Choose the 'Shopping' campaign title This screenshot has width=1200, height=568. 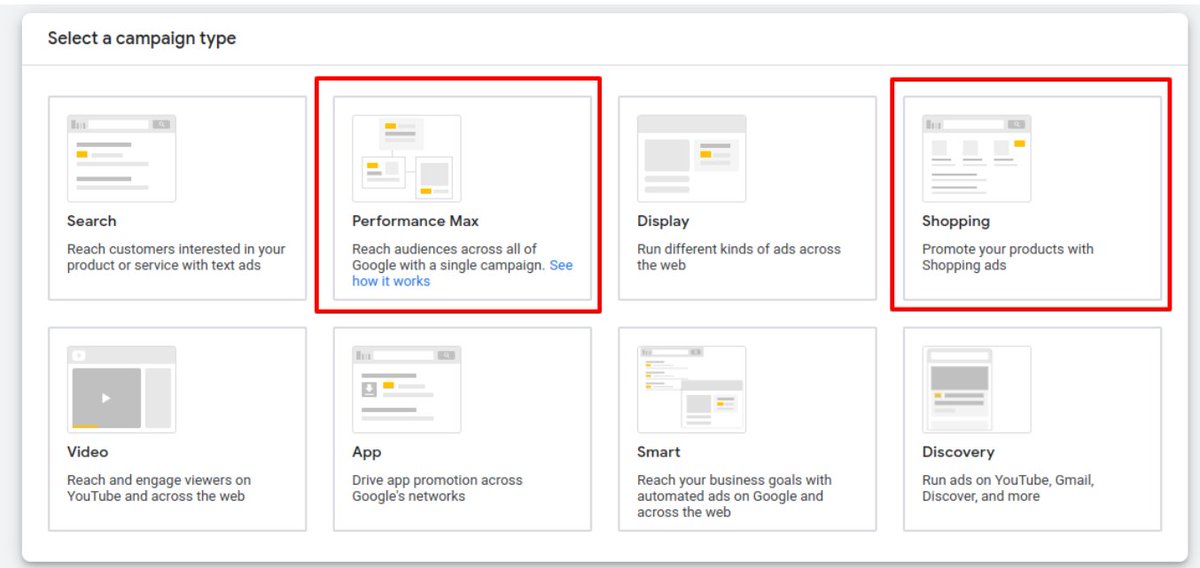coord(956,221)
